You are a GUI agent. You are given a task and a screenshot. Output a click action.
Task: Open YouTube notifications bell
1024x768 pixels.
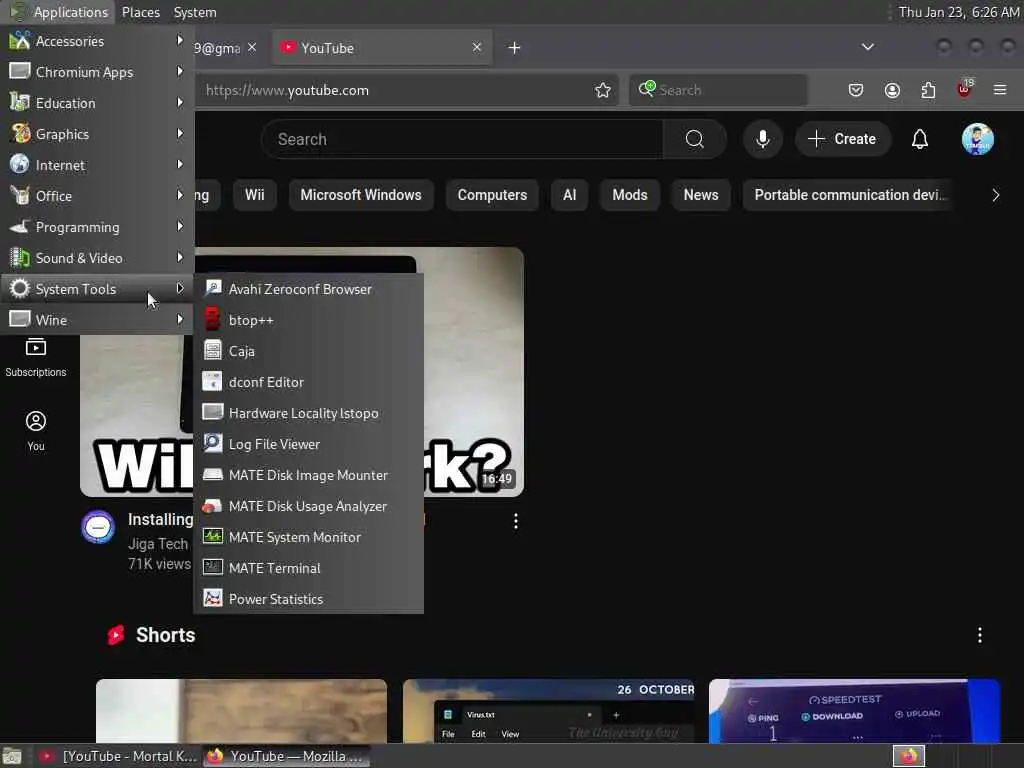[x=920, y=139]
